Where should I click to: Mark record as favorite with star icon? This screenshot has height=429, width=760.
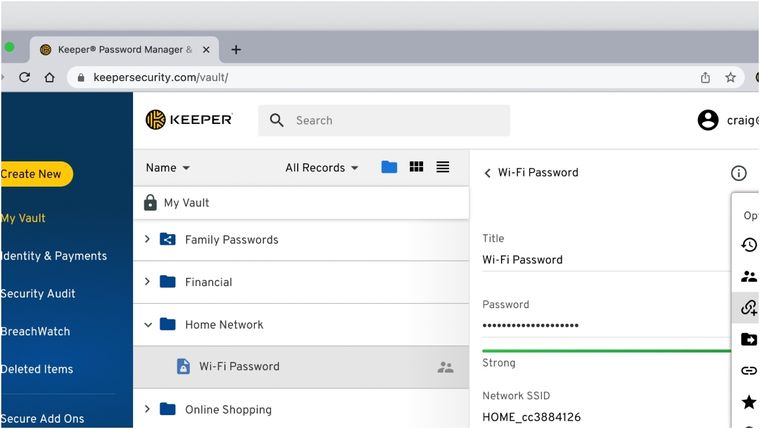click(749, 402)
